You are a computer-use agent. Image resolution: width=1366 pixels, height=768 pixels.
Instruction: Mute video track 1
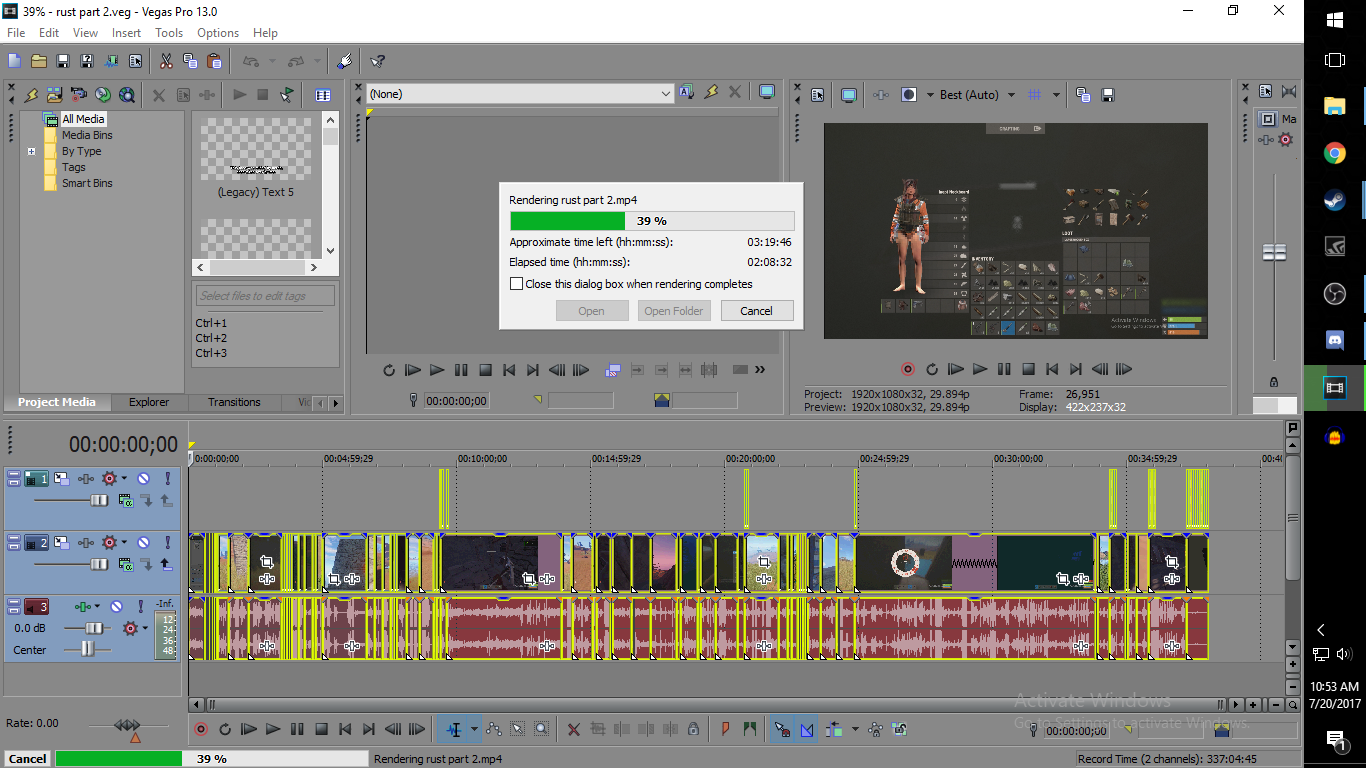coord(143,478)
